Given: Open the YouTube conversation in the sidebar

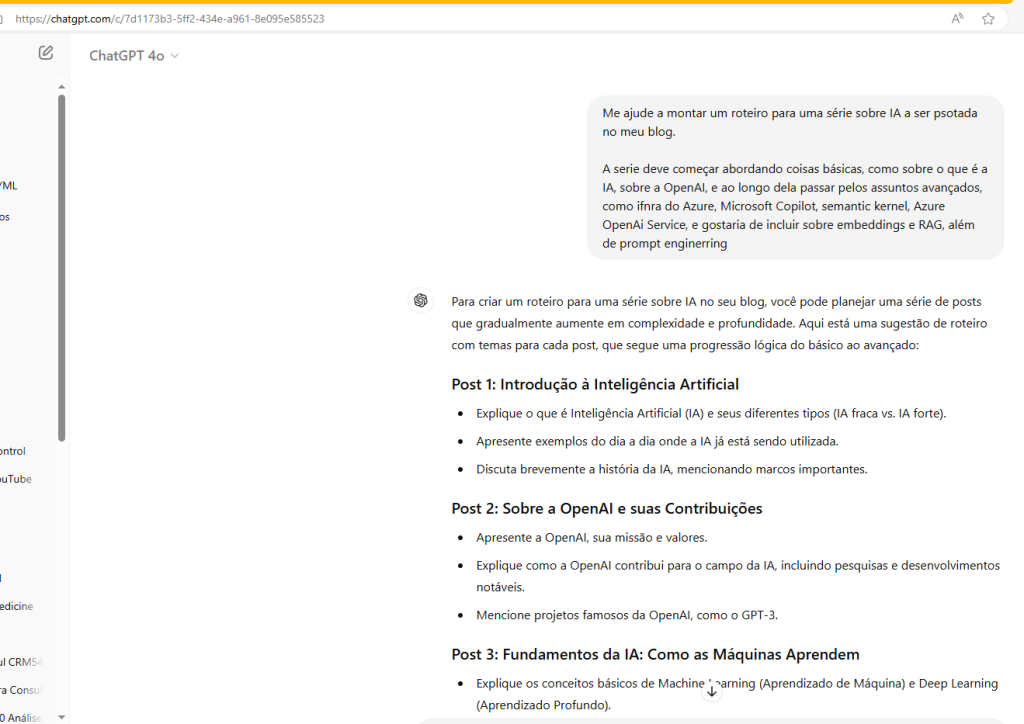Looking at the screenshot, I should coord(15,478).
